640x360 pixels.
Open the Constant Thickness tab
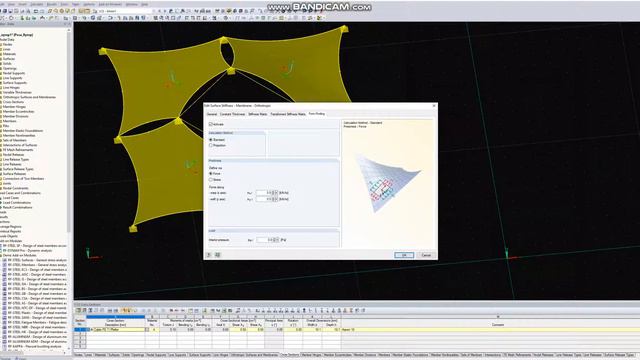click(233, 114)
